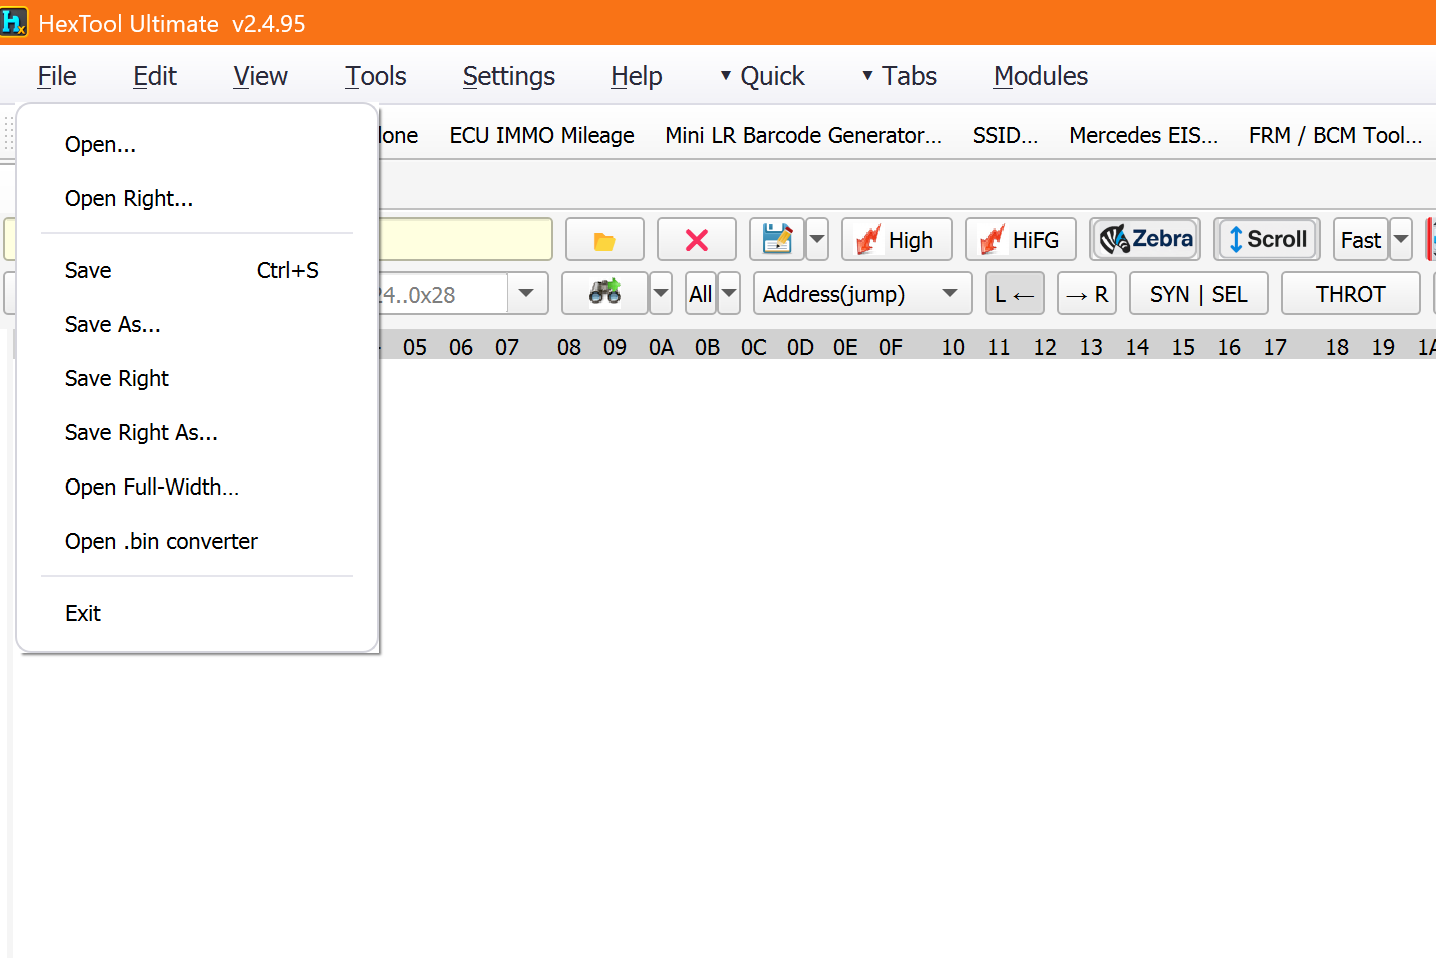The width and height of the screenshot is (1436, 958).
Task: Expand the save options dropdown arrow
Action: pos(817,240)
